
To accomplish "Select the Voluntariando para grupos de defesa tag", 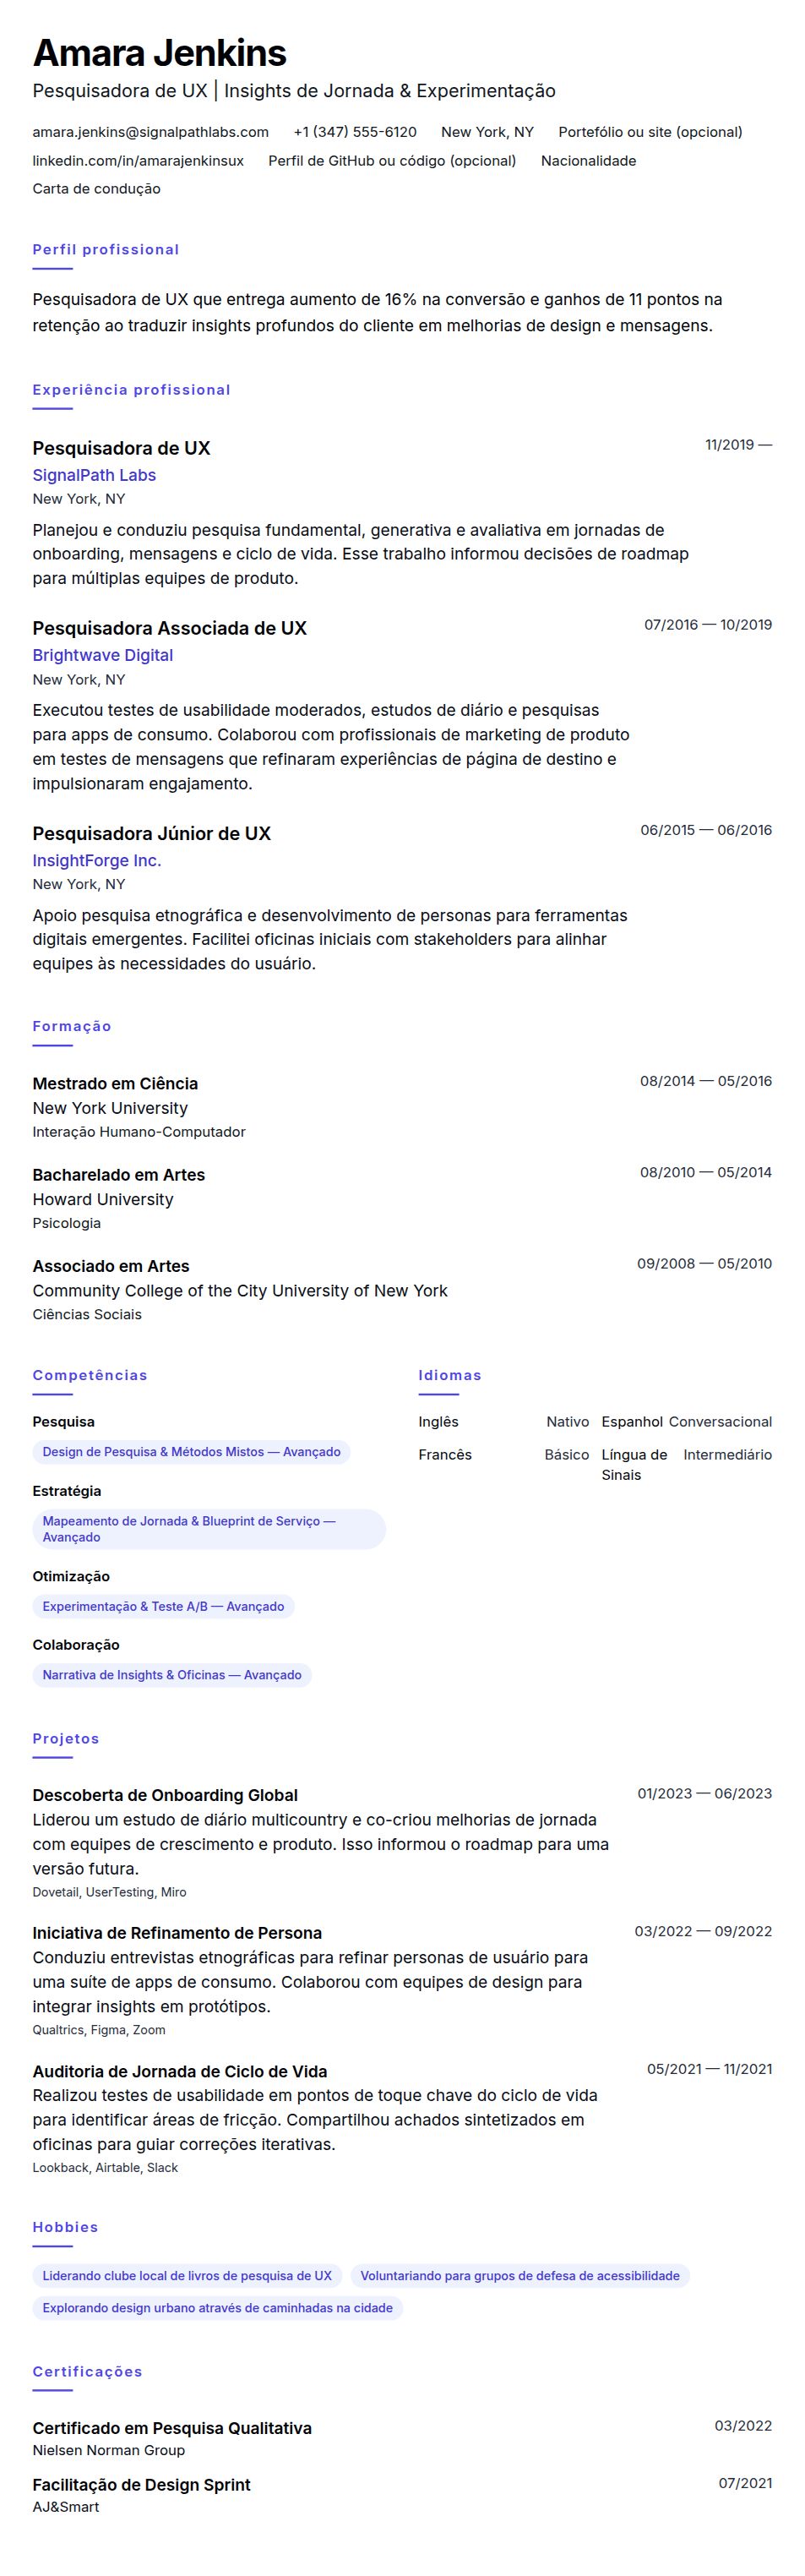I will tap(520, 2276).
